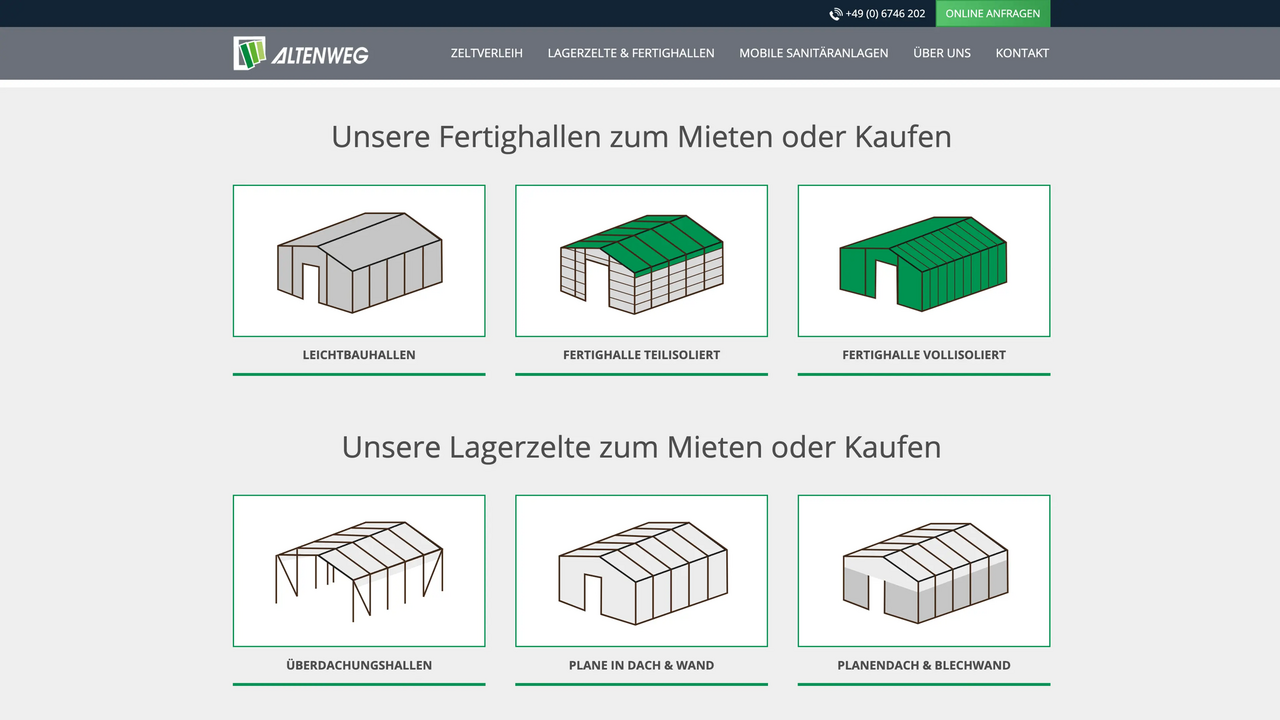Select the Plane in Dach & Wand illustration

(x=641, y=571)
